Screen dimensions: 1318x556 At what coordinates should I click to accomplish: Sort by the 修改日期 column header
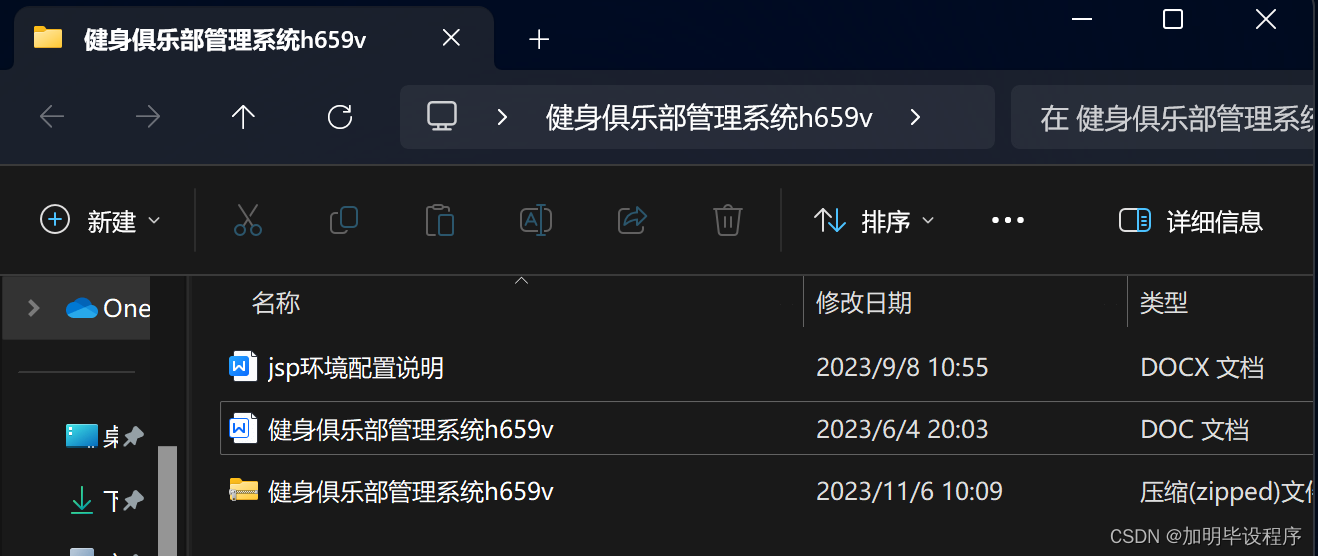[x=864, y=303]
